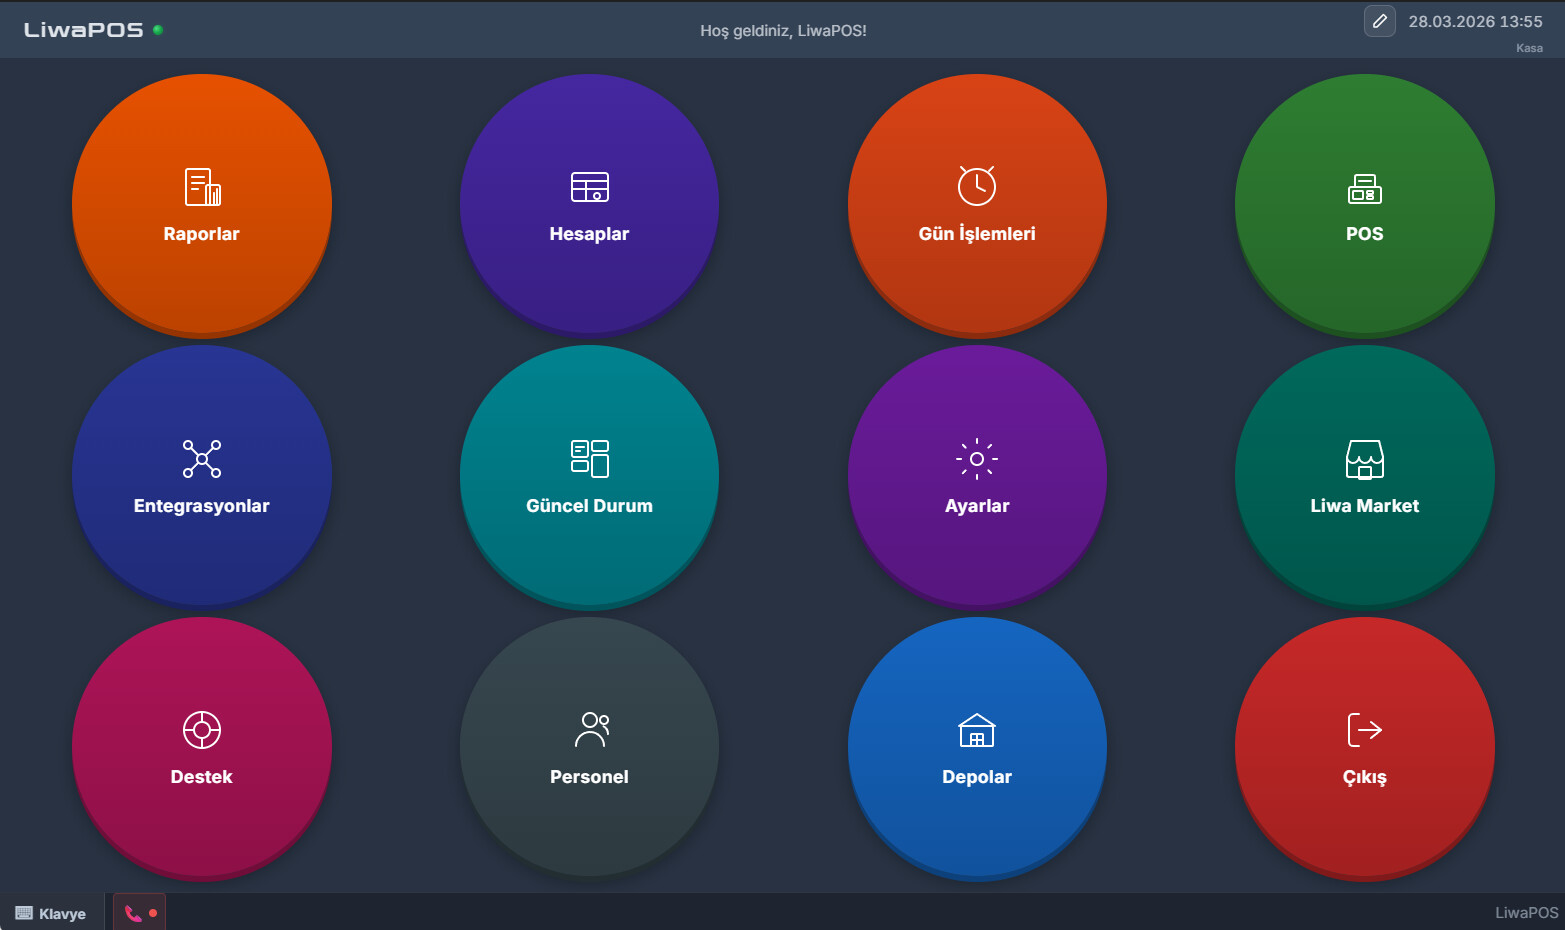The image size is (1565, 930).
Task: Open the Raporlar reports tile
Action: coord(201,205)
